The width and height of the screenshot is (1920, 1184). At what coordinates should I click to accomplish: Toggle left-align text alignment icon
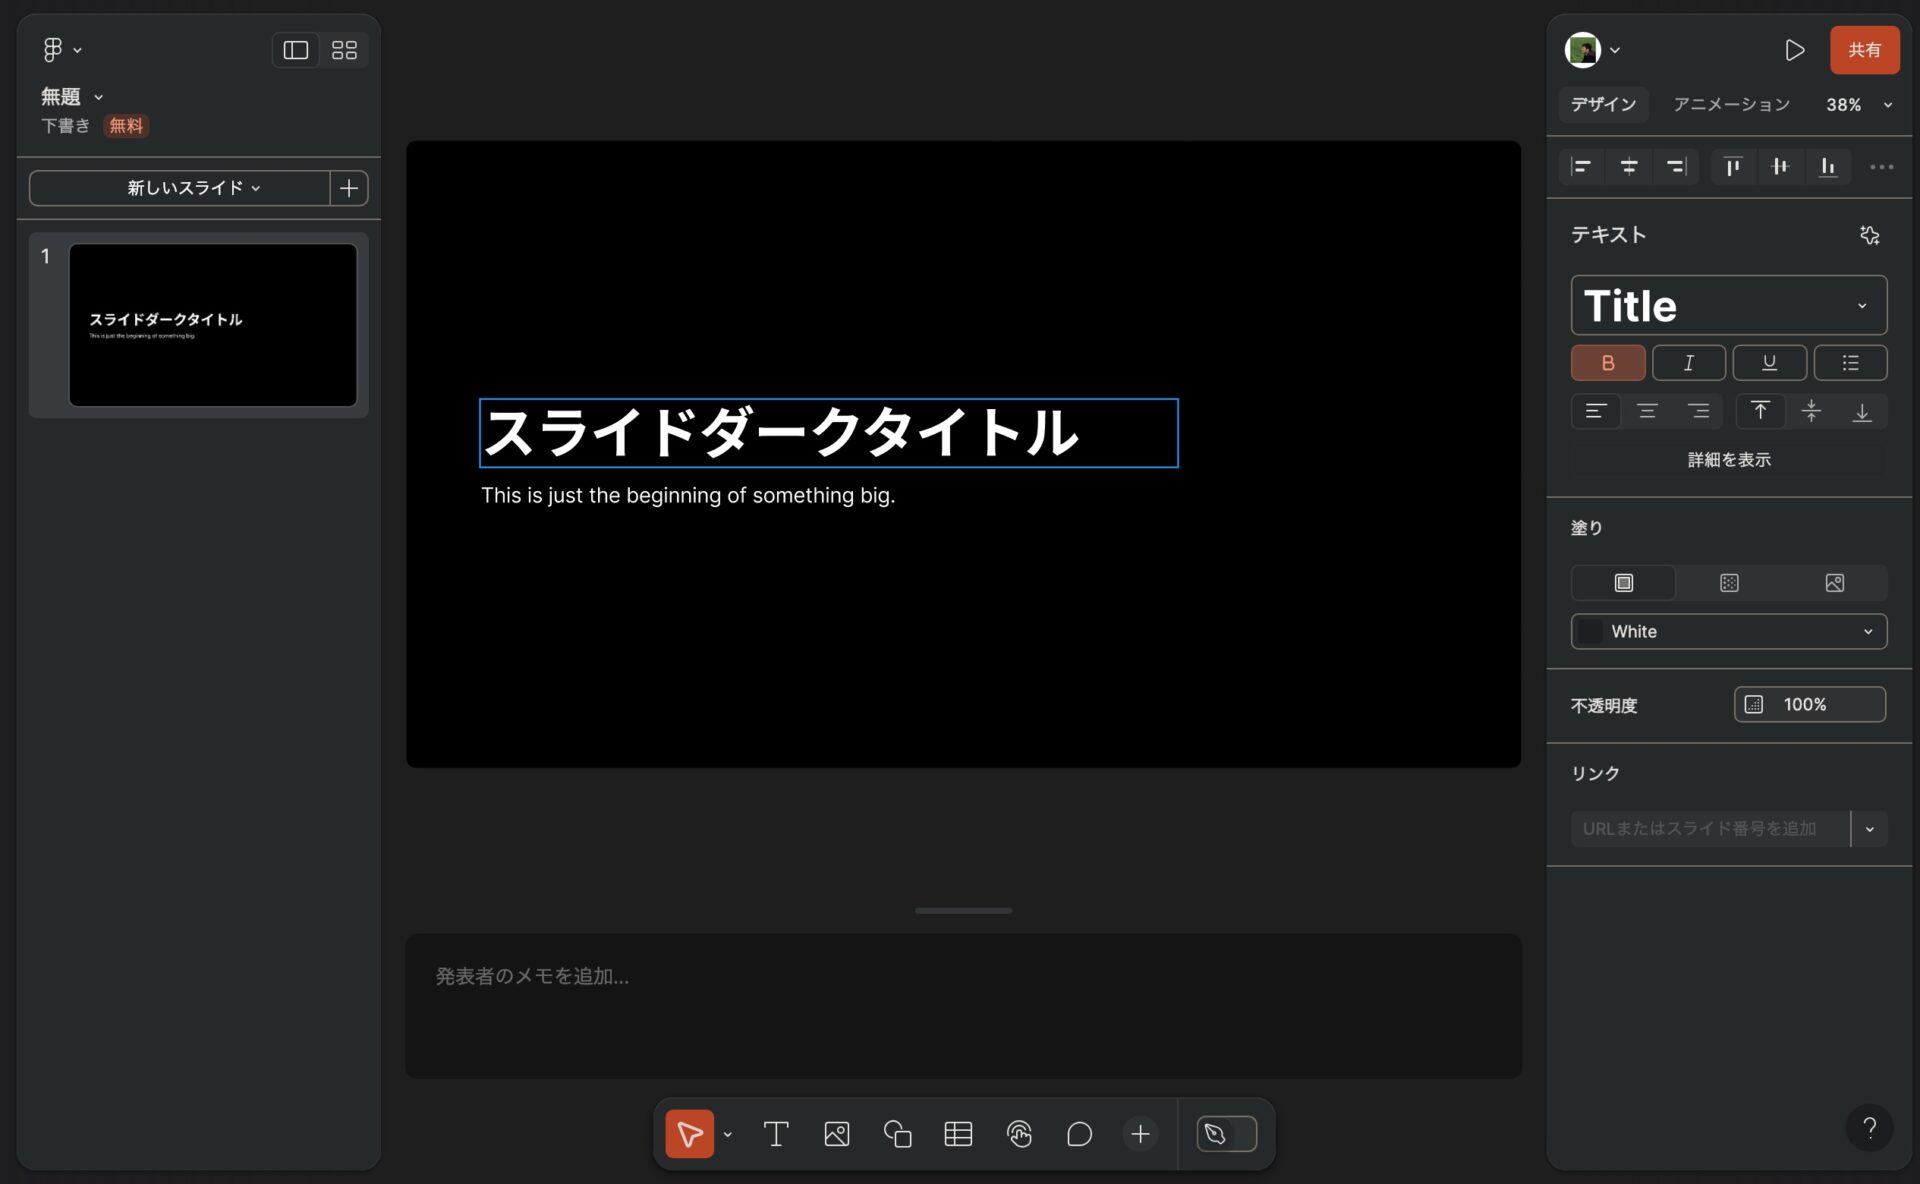(1595, 412)
